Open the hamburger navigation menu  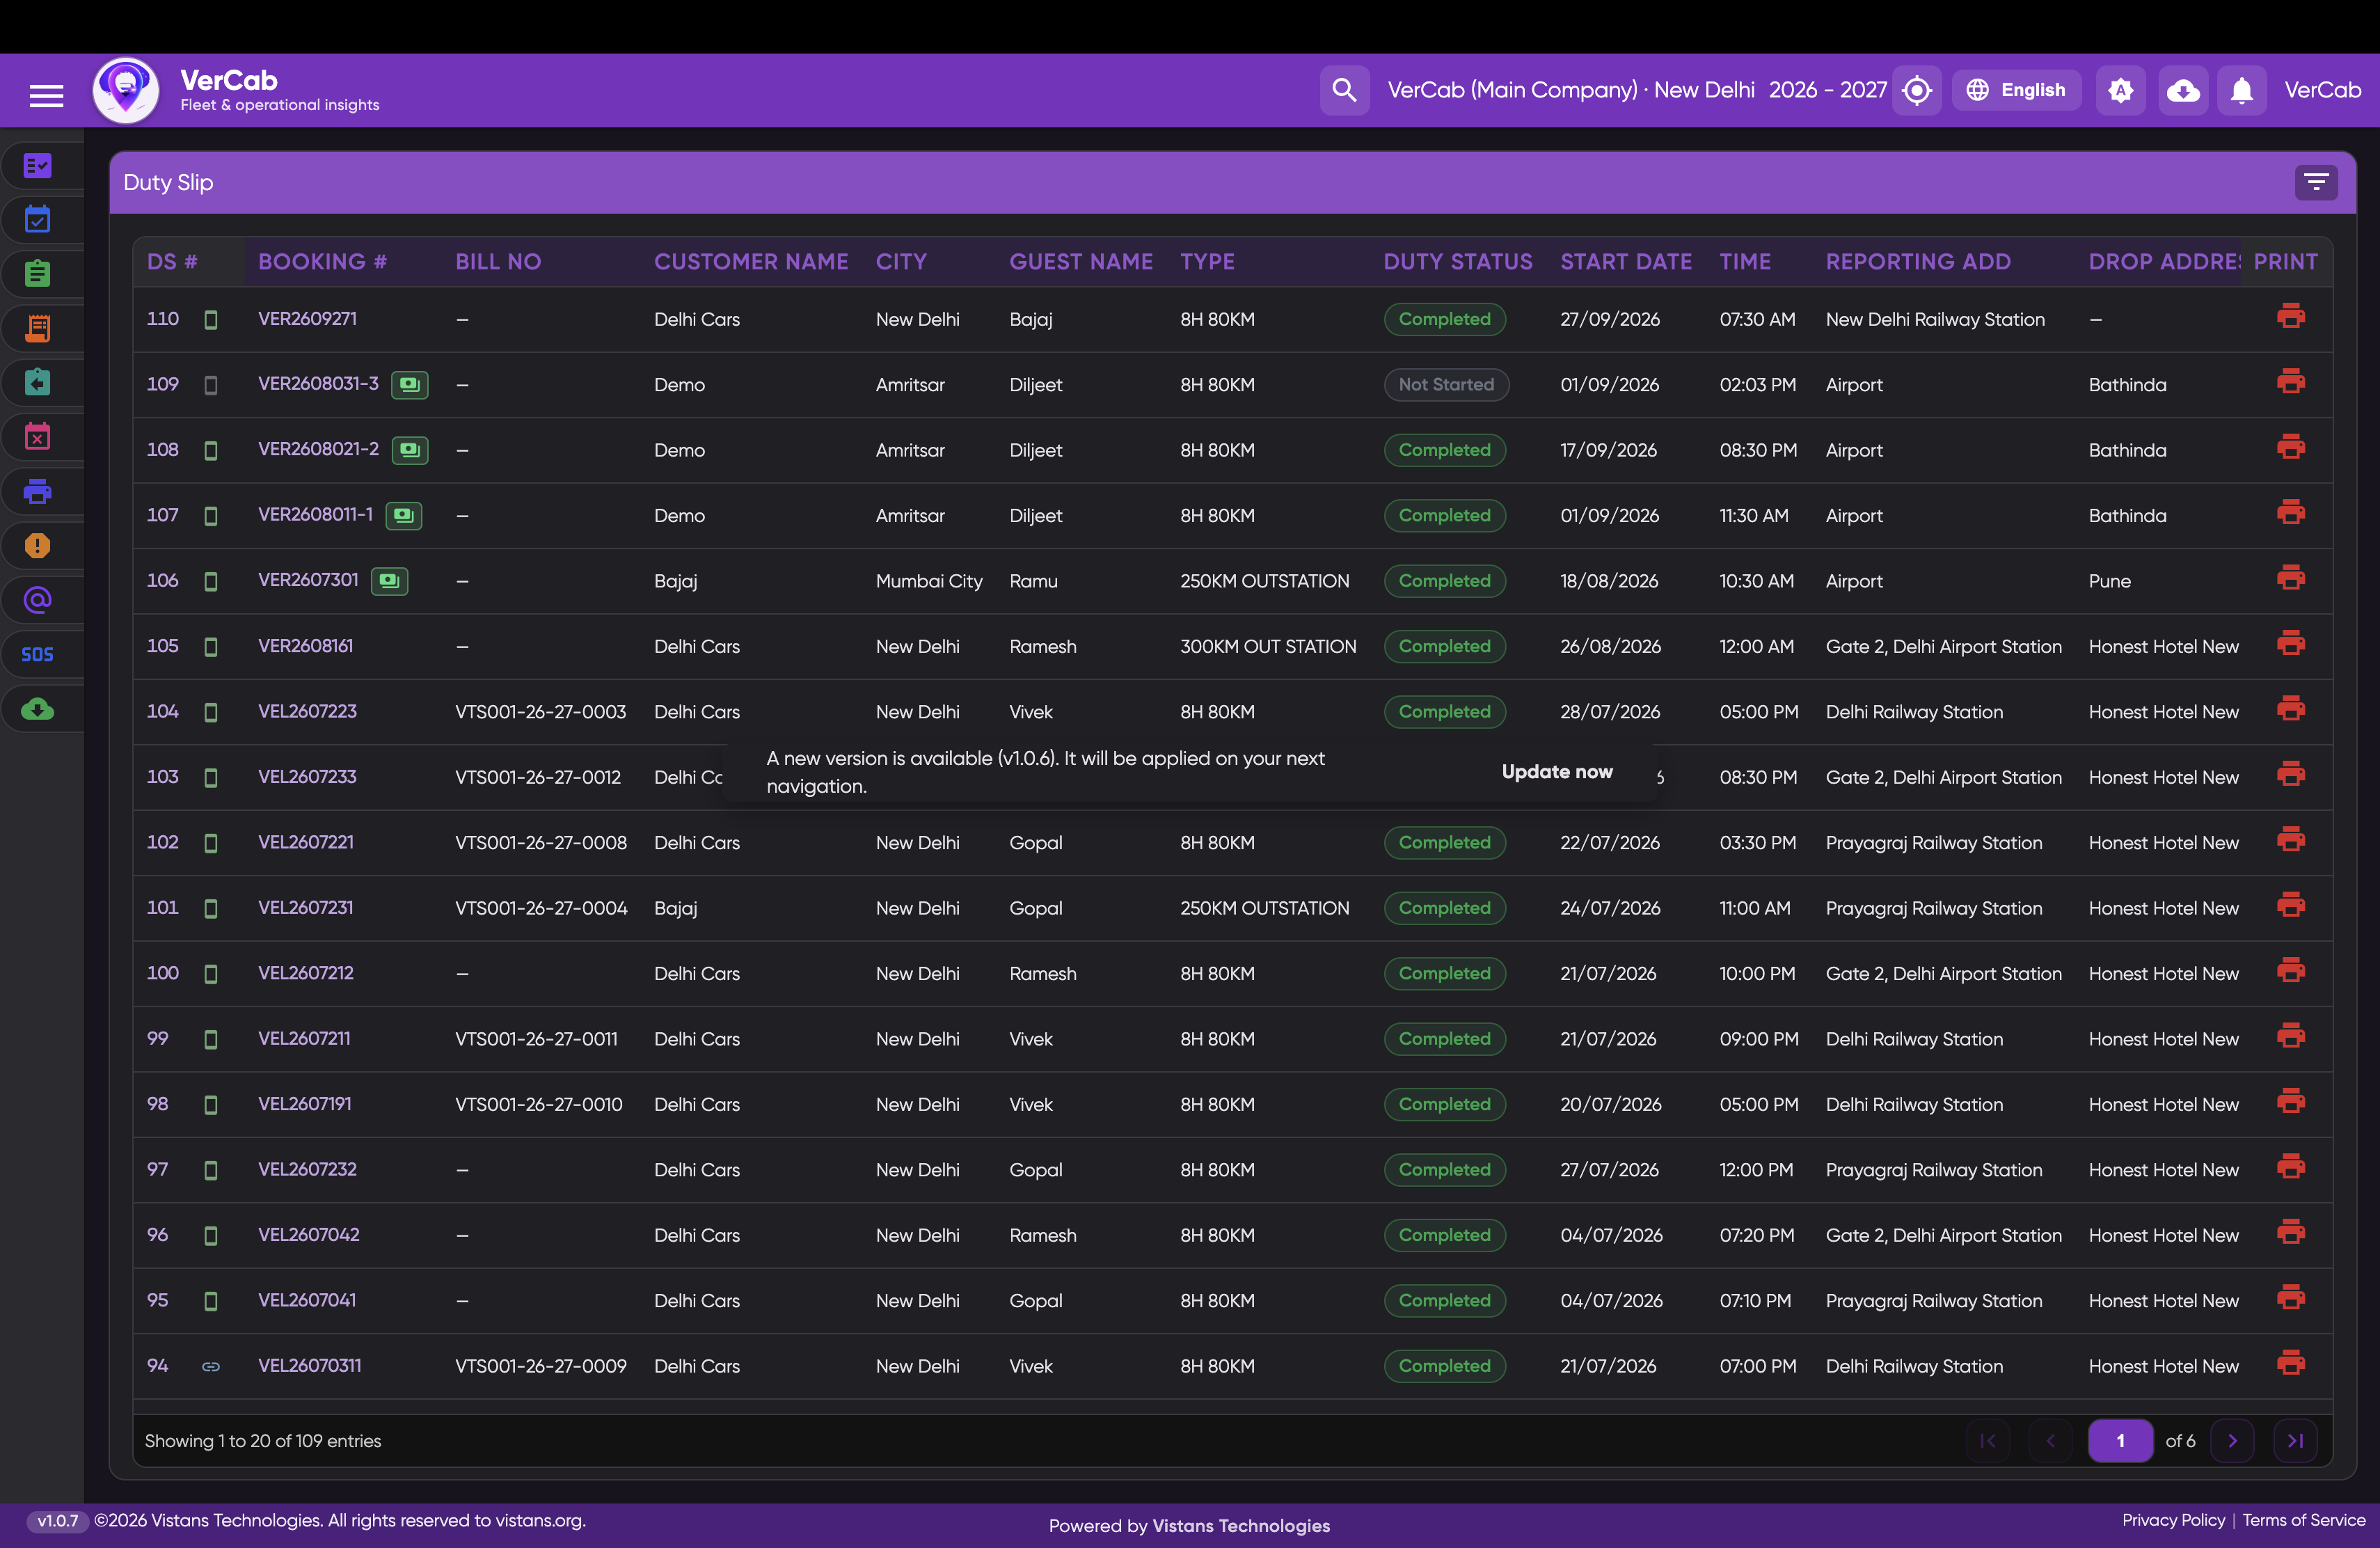(46, 95)
